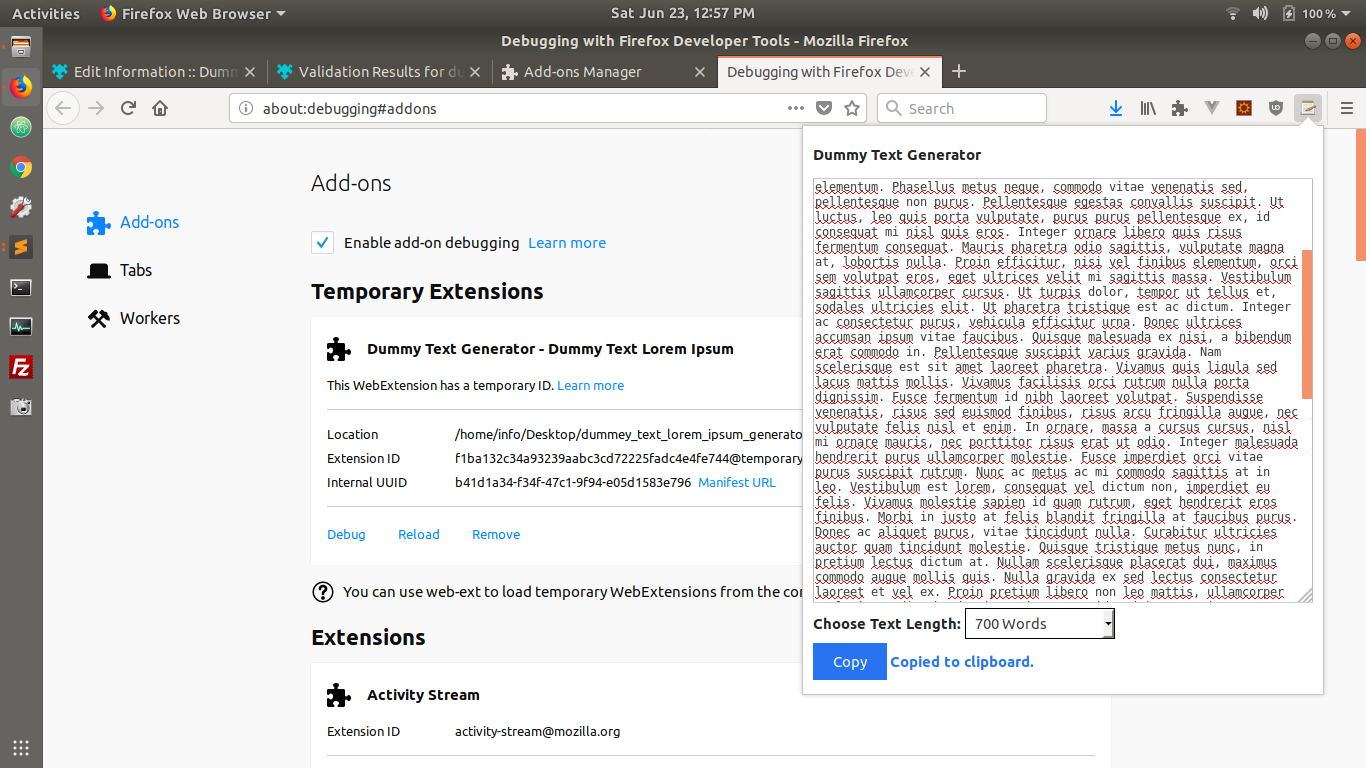This screenshot has width=1366, height=768.
Task: Open the Manifest URL link
Action: pos(737,482)
